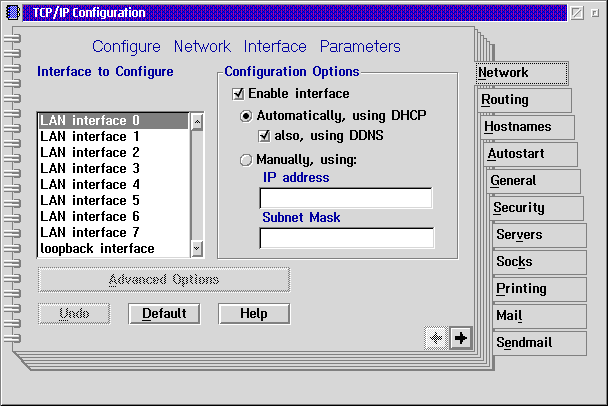Uncheck also, using DDNS option
This screenshot has height=406, width=608.
tap(264, 135)
